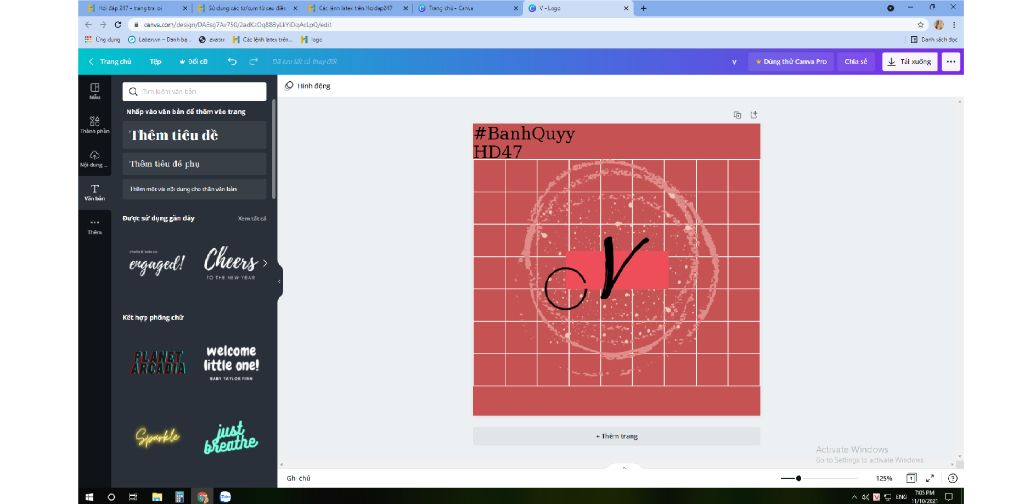Bookmark this page with the star icon
This screenshot has width=1024, height=504.
click(921, 24)
